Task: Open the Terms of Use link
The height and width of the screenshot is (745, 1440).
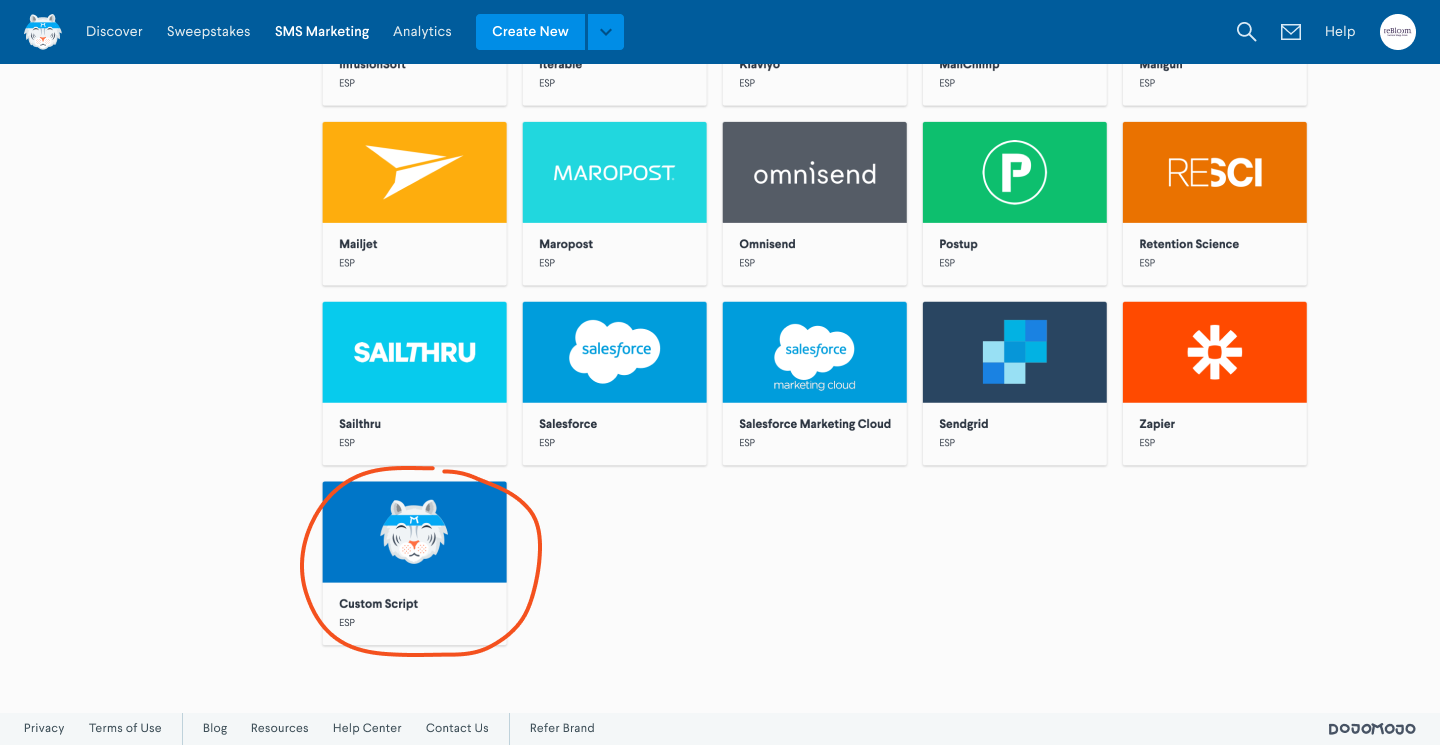Action: point(125,728)
